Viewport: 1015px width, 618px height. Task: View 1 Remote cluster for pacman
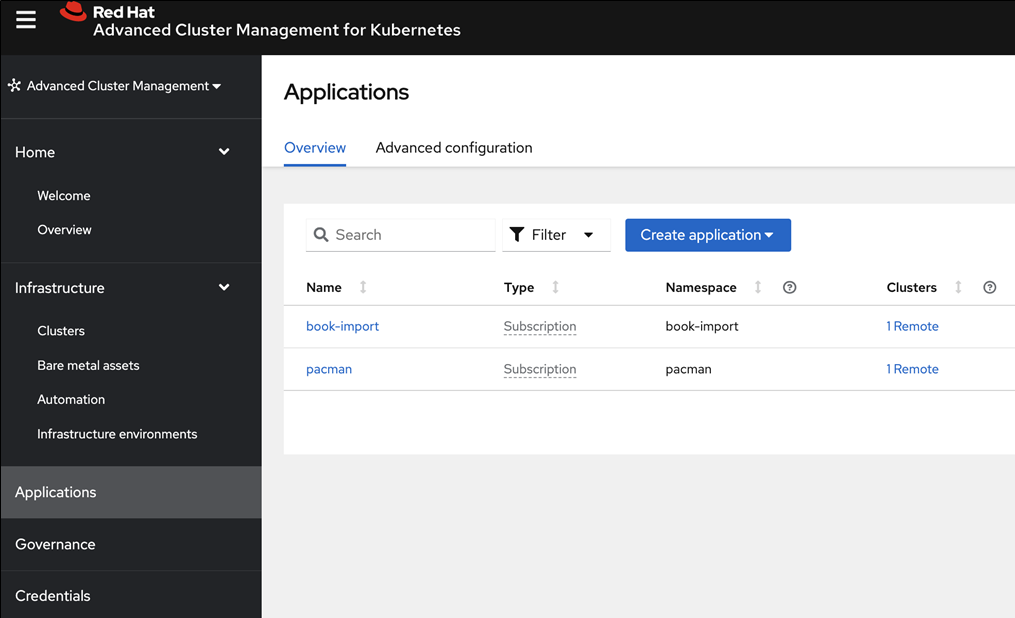[x=912, y=369]
